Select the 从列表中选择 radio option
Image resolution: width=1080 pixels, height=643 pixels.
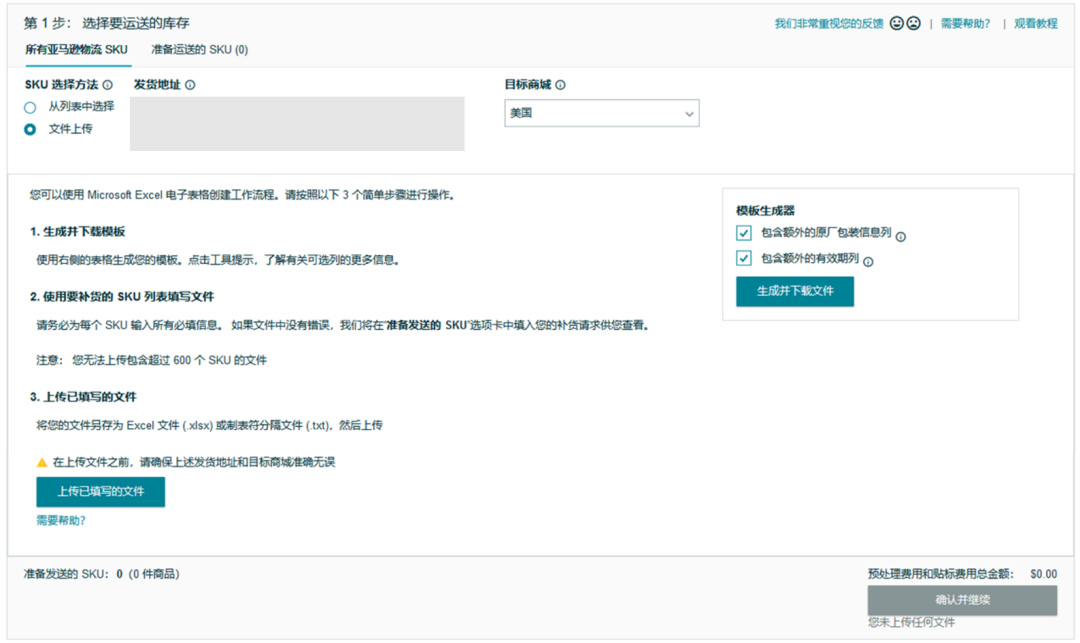[29, 109]
